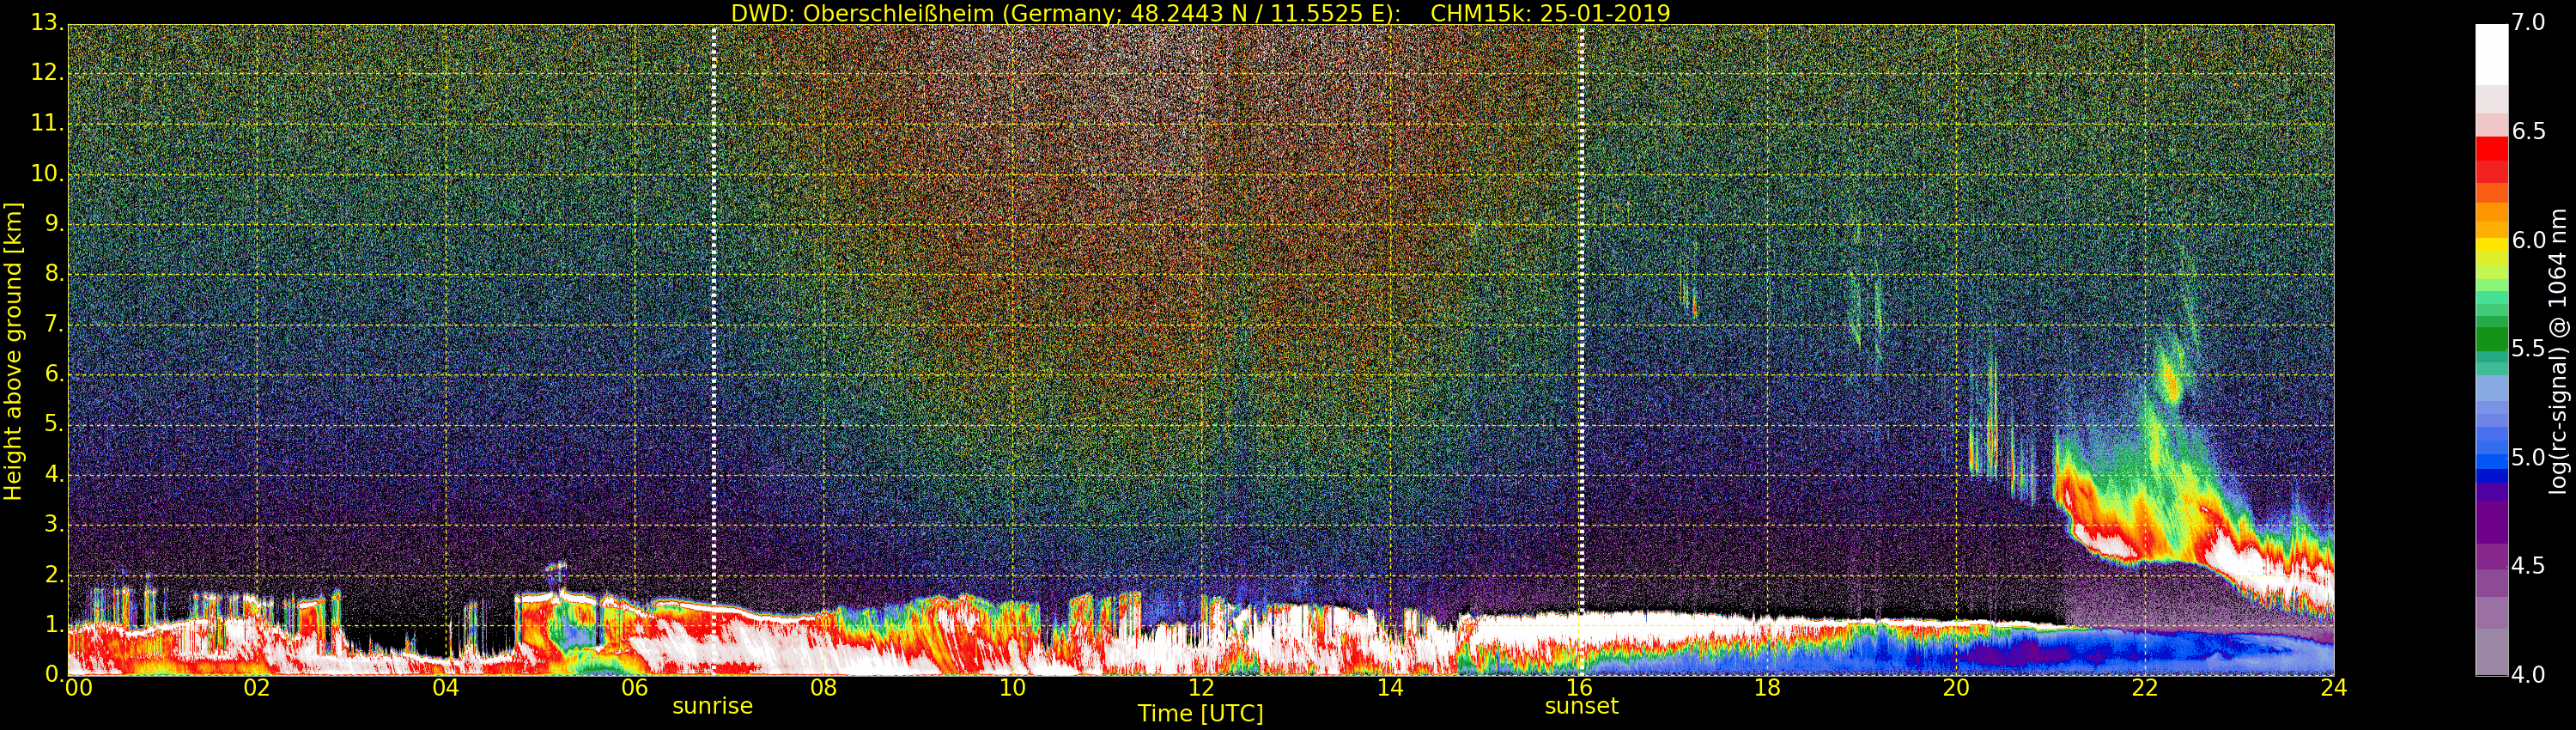Click the "13." height axis tick label
This screenshot has height=730, width=2576.
pyautogui.click(x=47, y=22)
